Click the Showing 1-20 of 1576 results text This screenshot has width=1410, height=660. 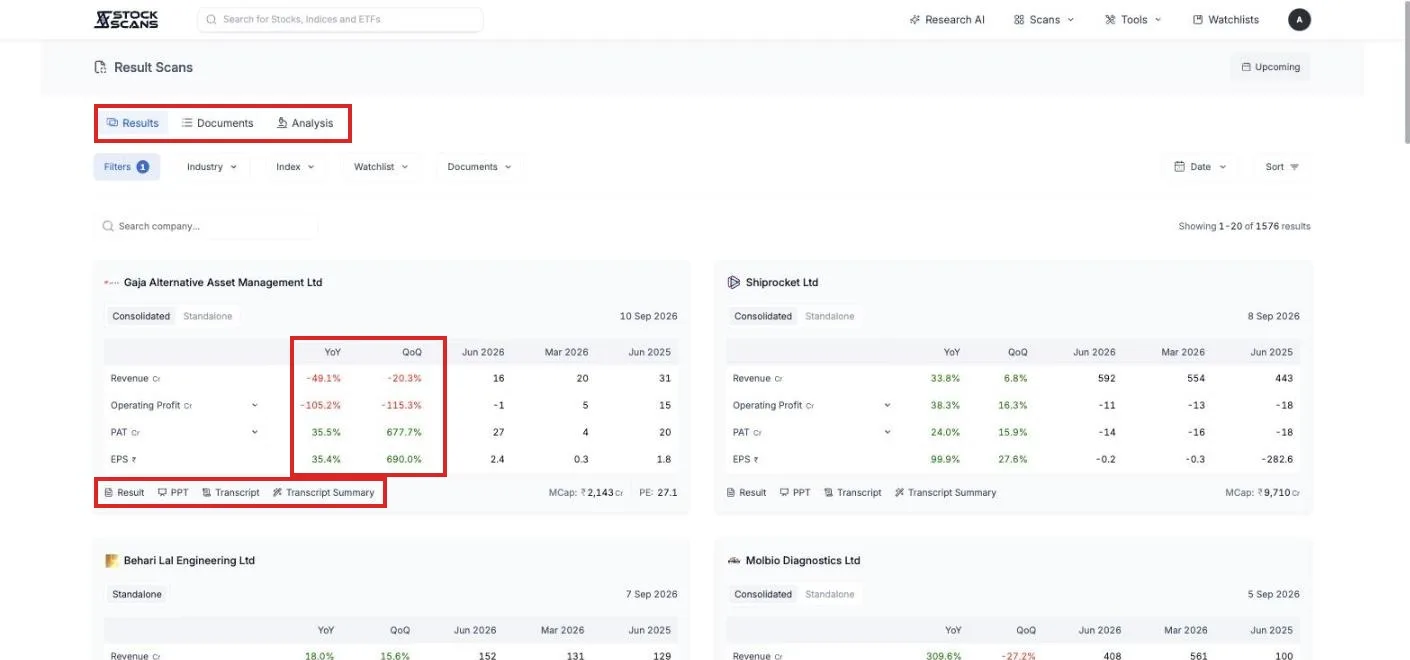pos(1244,226)
